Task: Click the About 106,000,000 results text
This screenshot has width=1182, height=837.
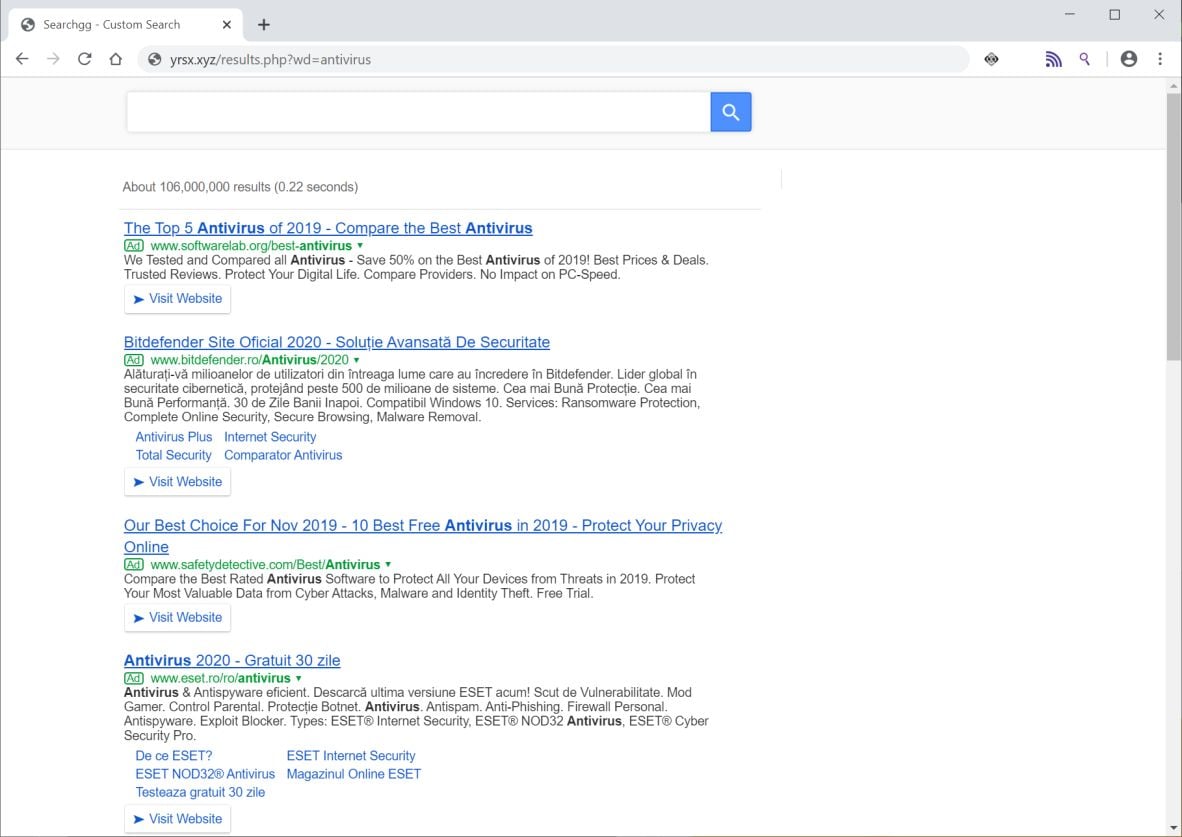Action: (240, 187)
